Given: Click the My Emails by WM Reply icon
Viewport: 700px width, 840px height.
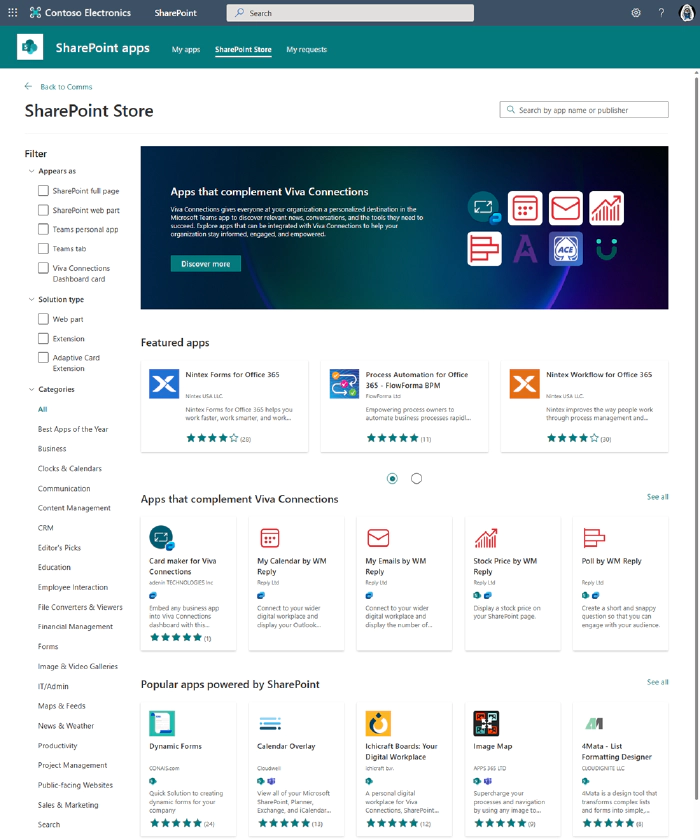Looking at the screenshot, I should click(378, 537).
